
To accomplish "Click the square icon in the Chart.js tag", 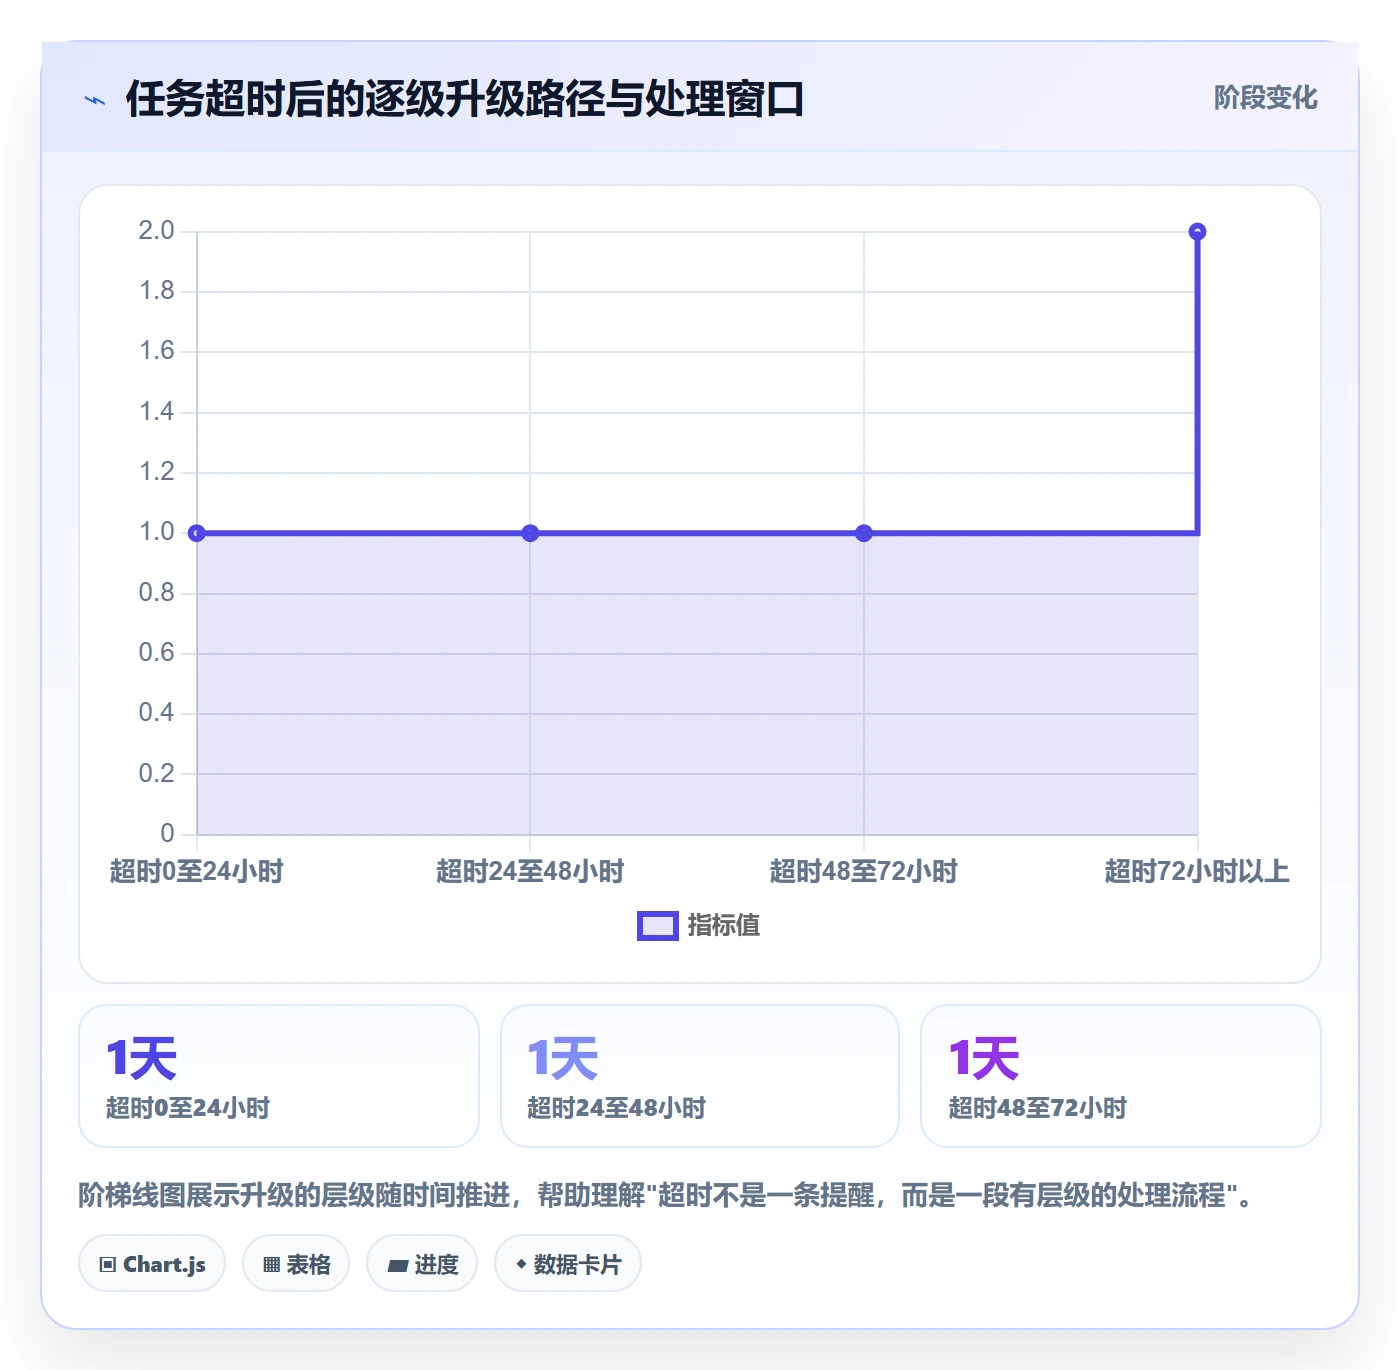I will pos(108,1265).
